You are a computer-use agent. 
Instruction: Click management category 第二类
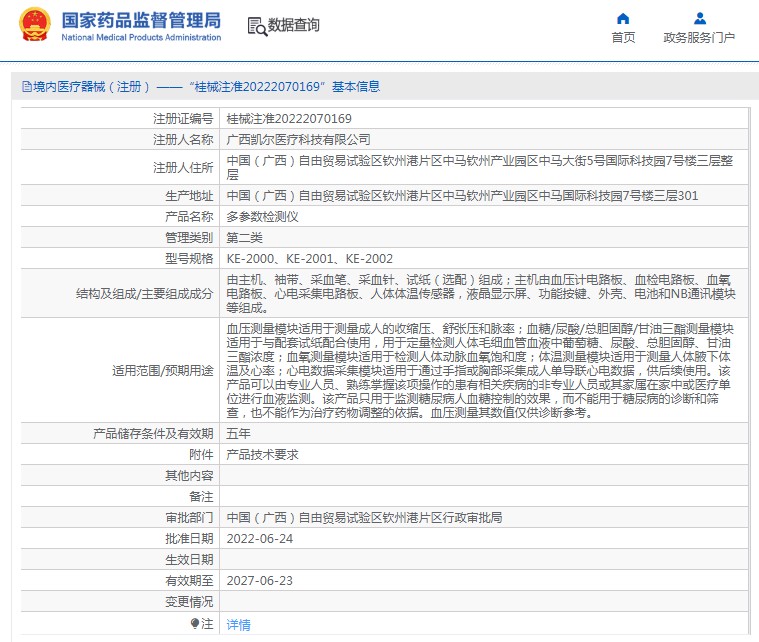(244, 238)
